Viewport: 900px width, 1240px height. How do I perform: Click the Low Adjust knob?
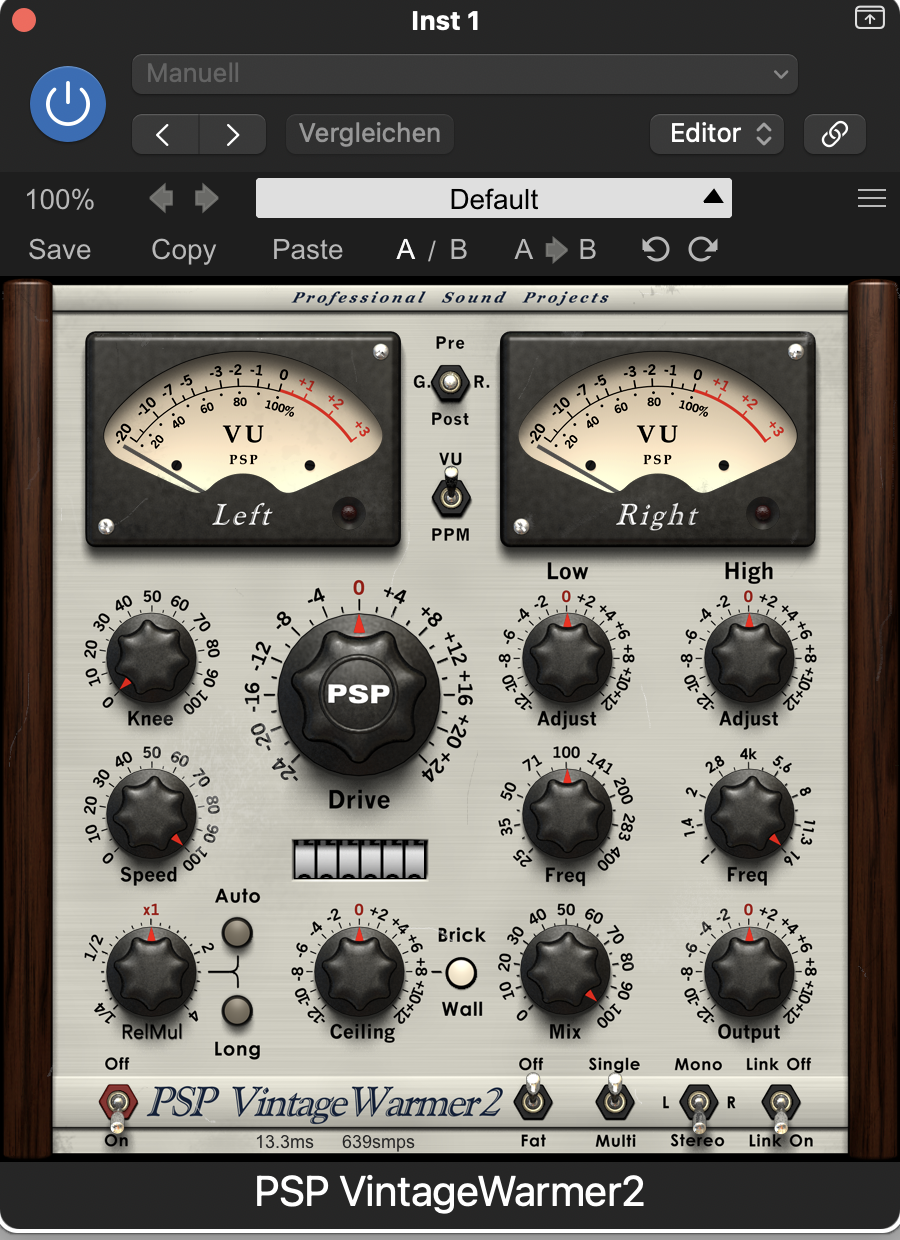pos(567,659)
